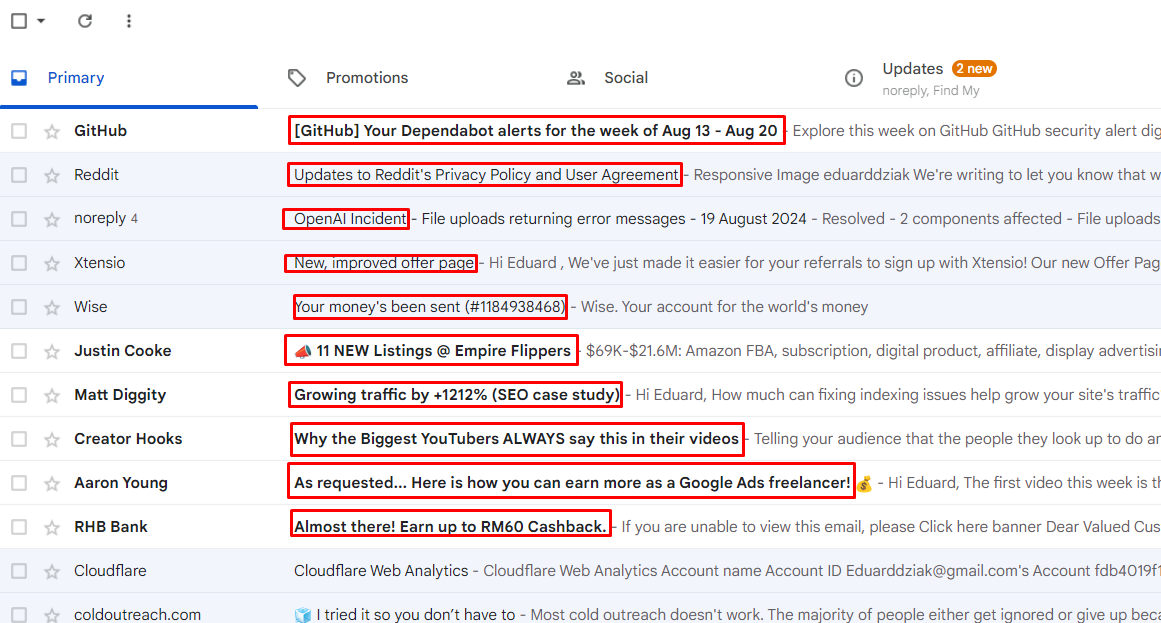
Task: Open 11 NEW Listings @ Empire Flippers email
Action: coord(432,351)
